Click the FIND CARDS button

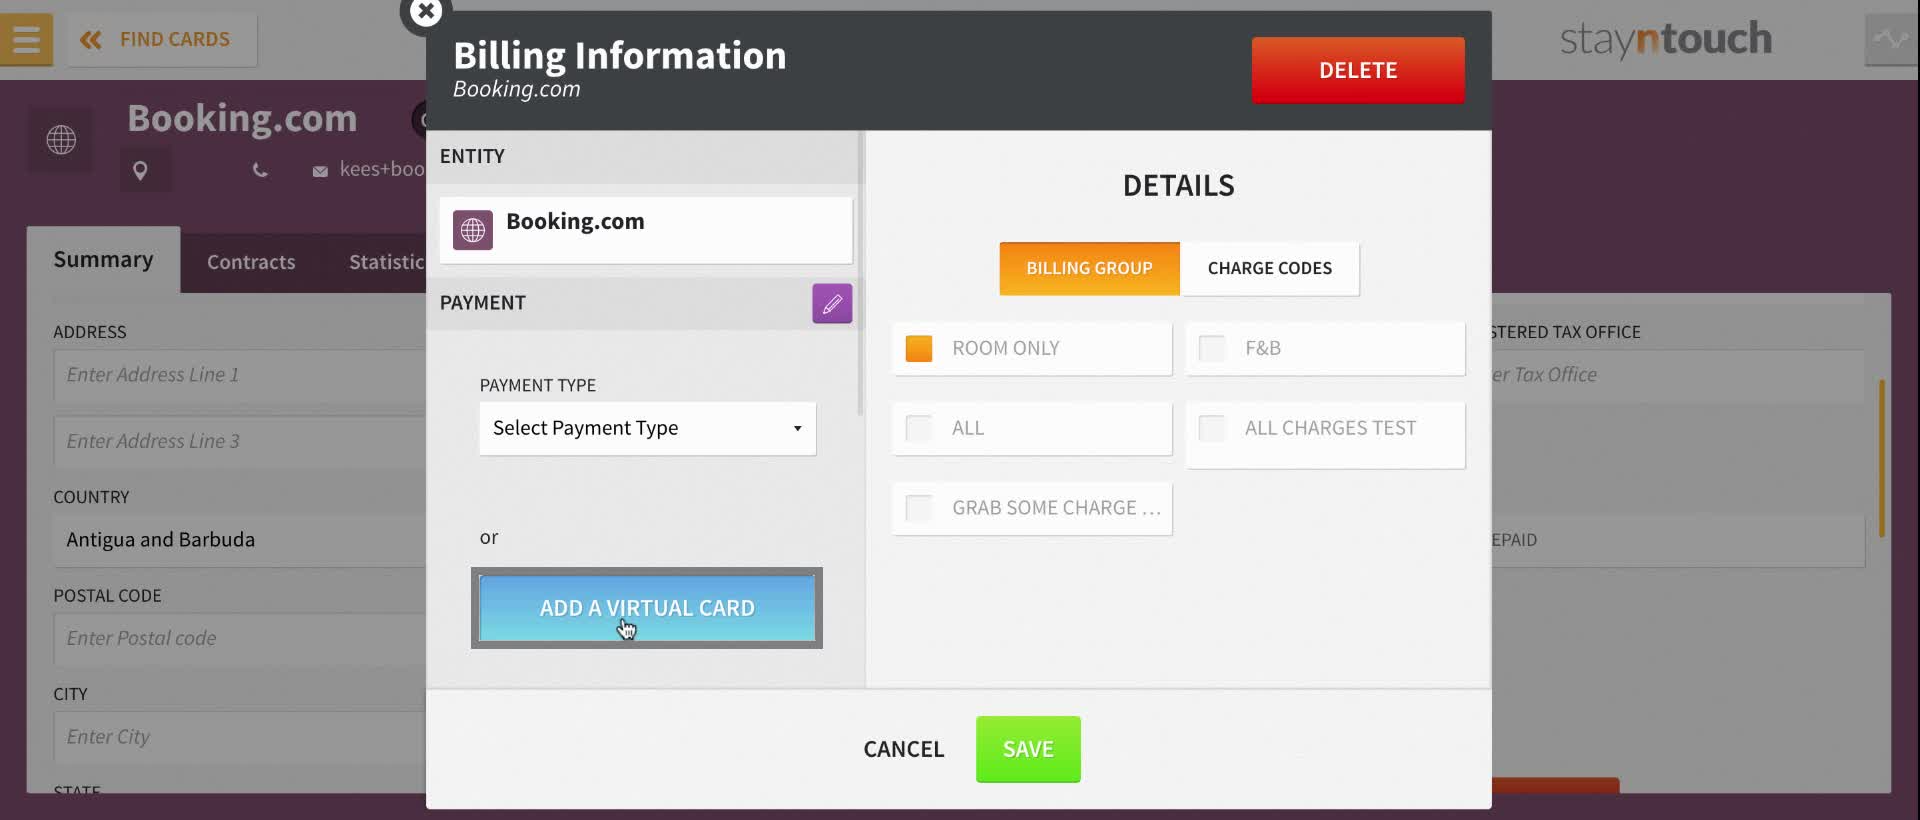pos(162,40)
